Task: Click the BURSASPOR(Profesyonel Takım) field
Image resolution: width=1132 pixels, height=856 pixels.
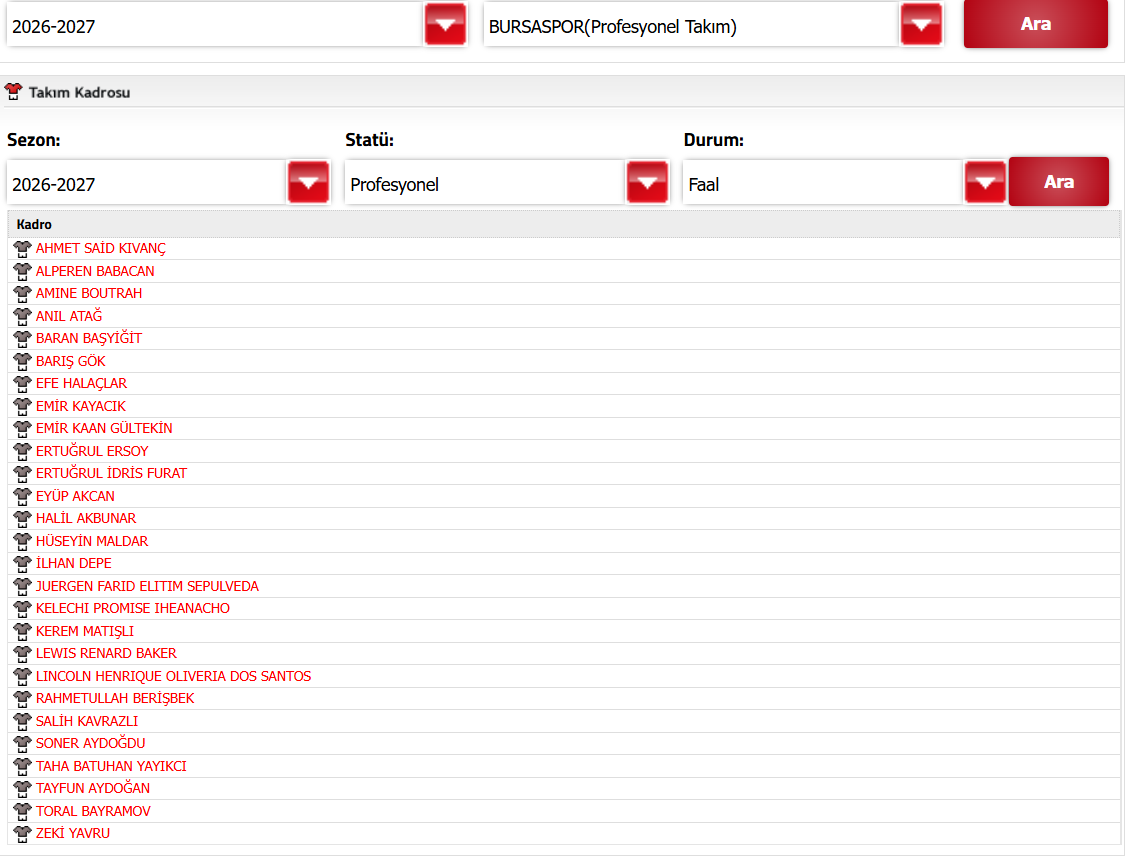Action: click(x=691, y=26)
